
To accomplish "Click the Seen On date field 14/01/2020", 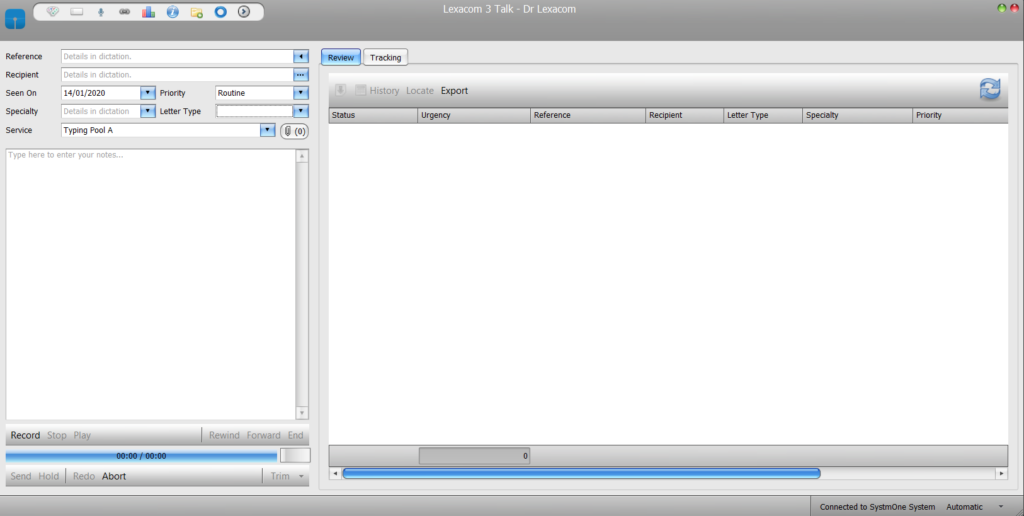I will point(101,93).
